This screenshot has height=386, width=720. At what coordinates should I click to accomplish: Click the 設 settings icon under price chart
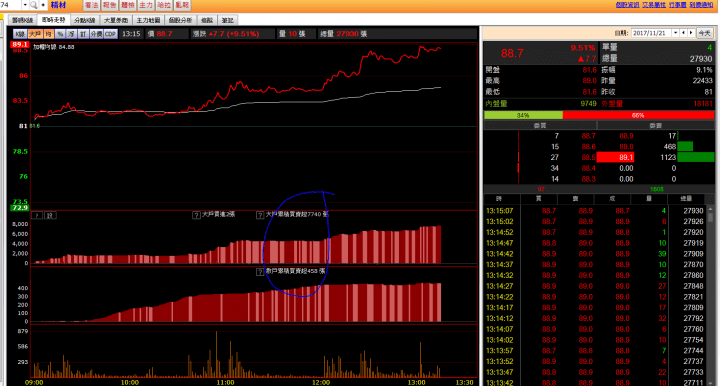(x=51, y=215)
